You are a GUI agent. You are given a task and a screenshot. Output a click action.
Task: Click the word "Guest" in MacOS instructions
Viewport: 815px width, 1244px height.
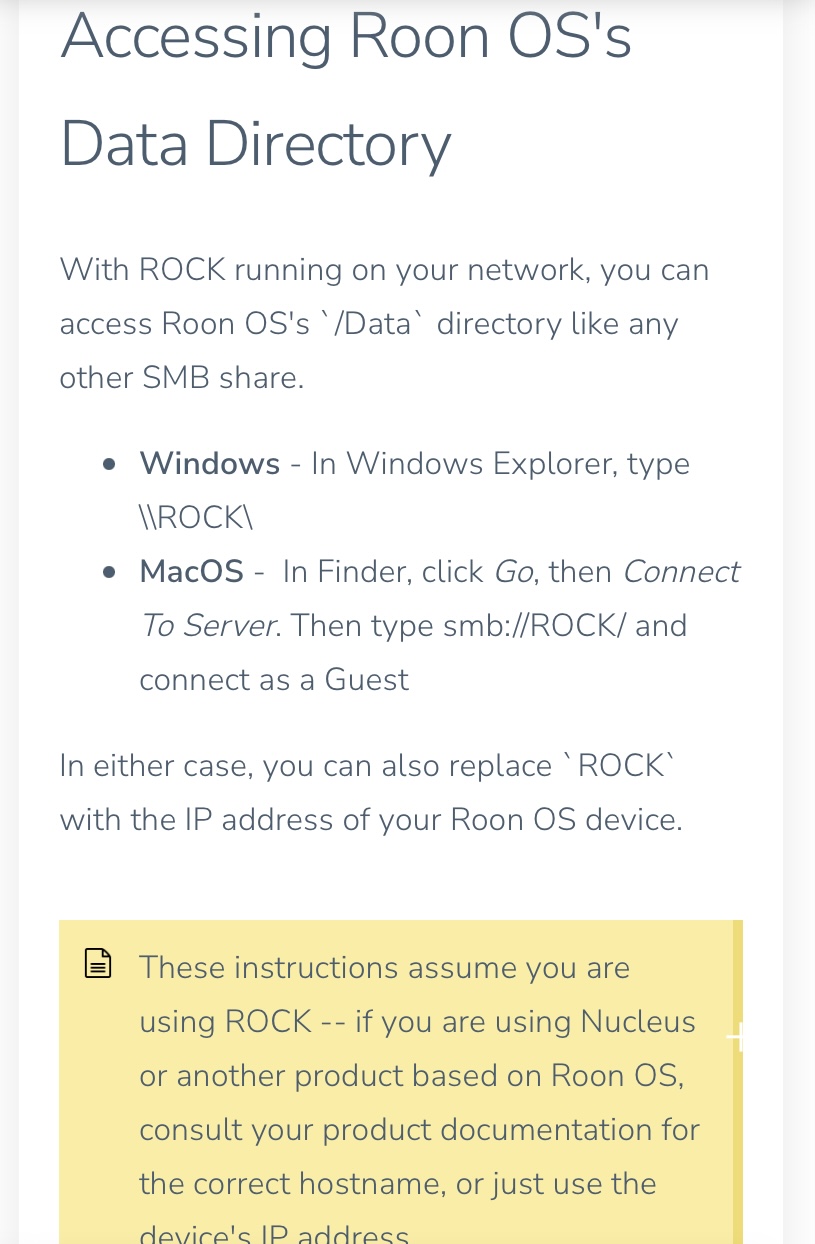pyautogui.click(x=367, y=680)
